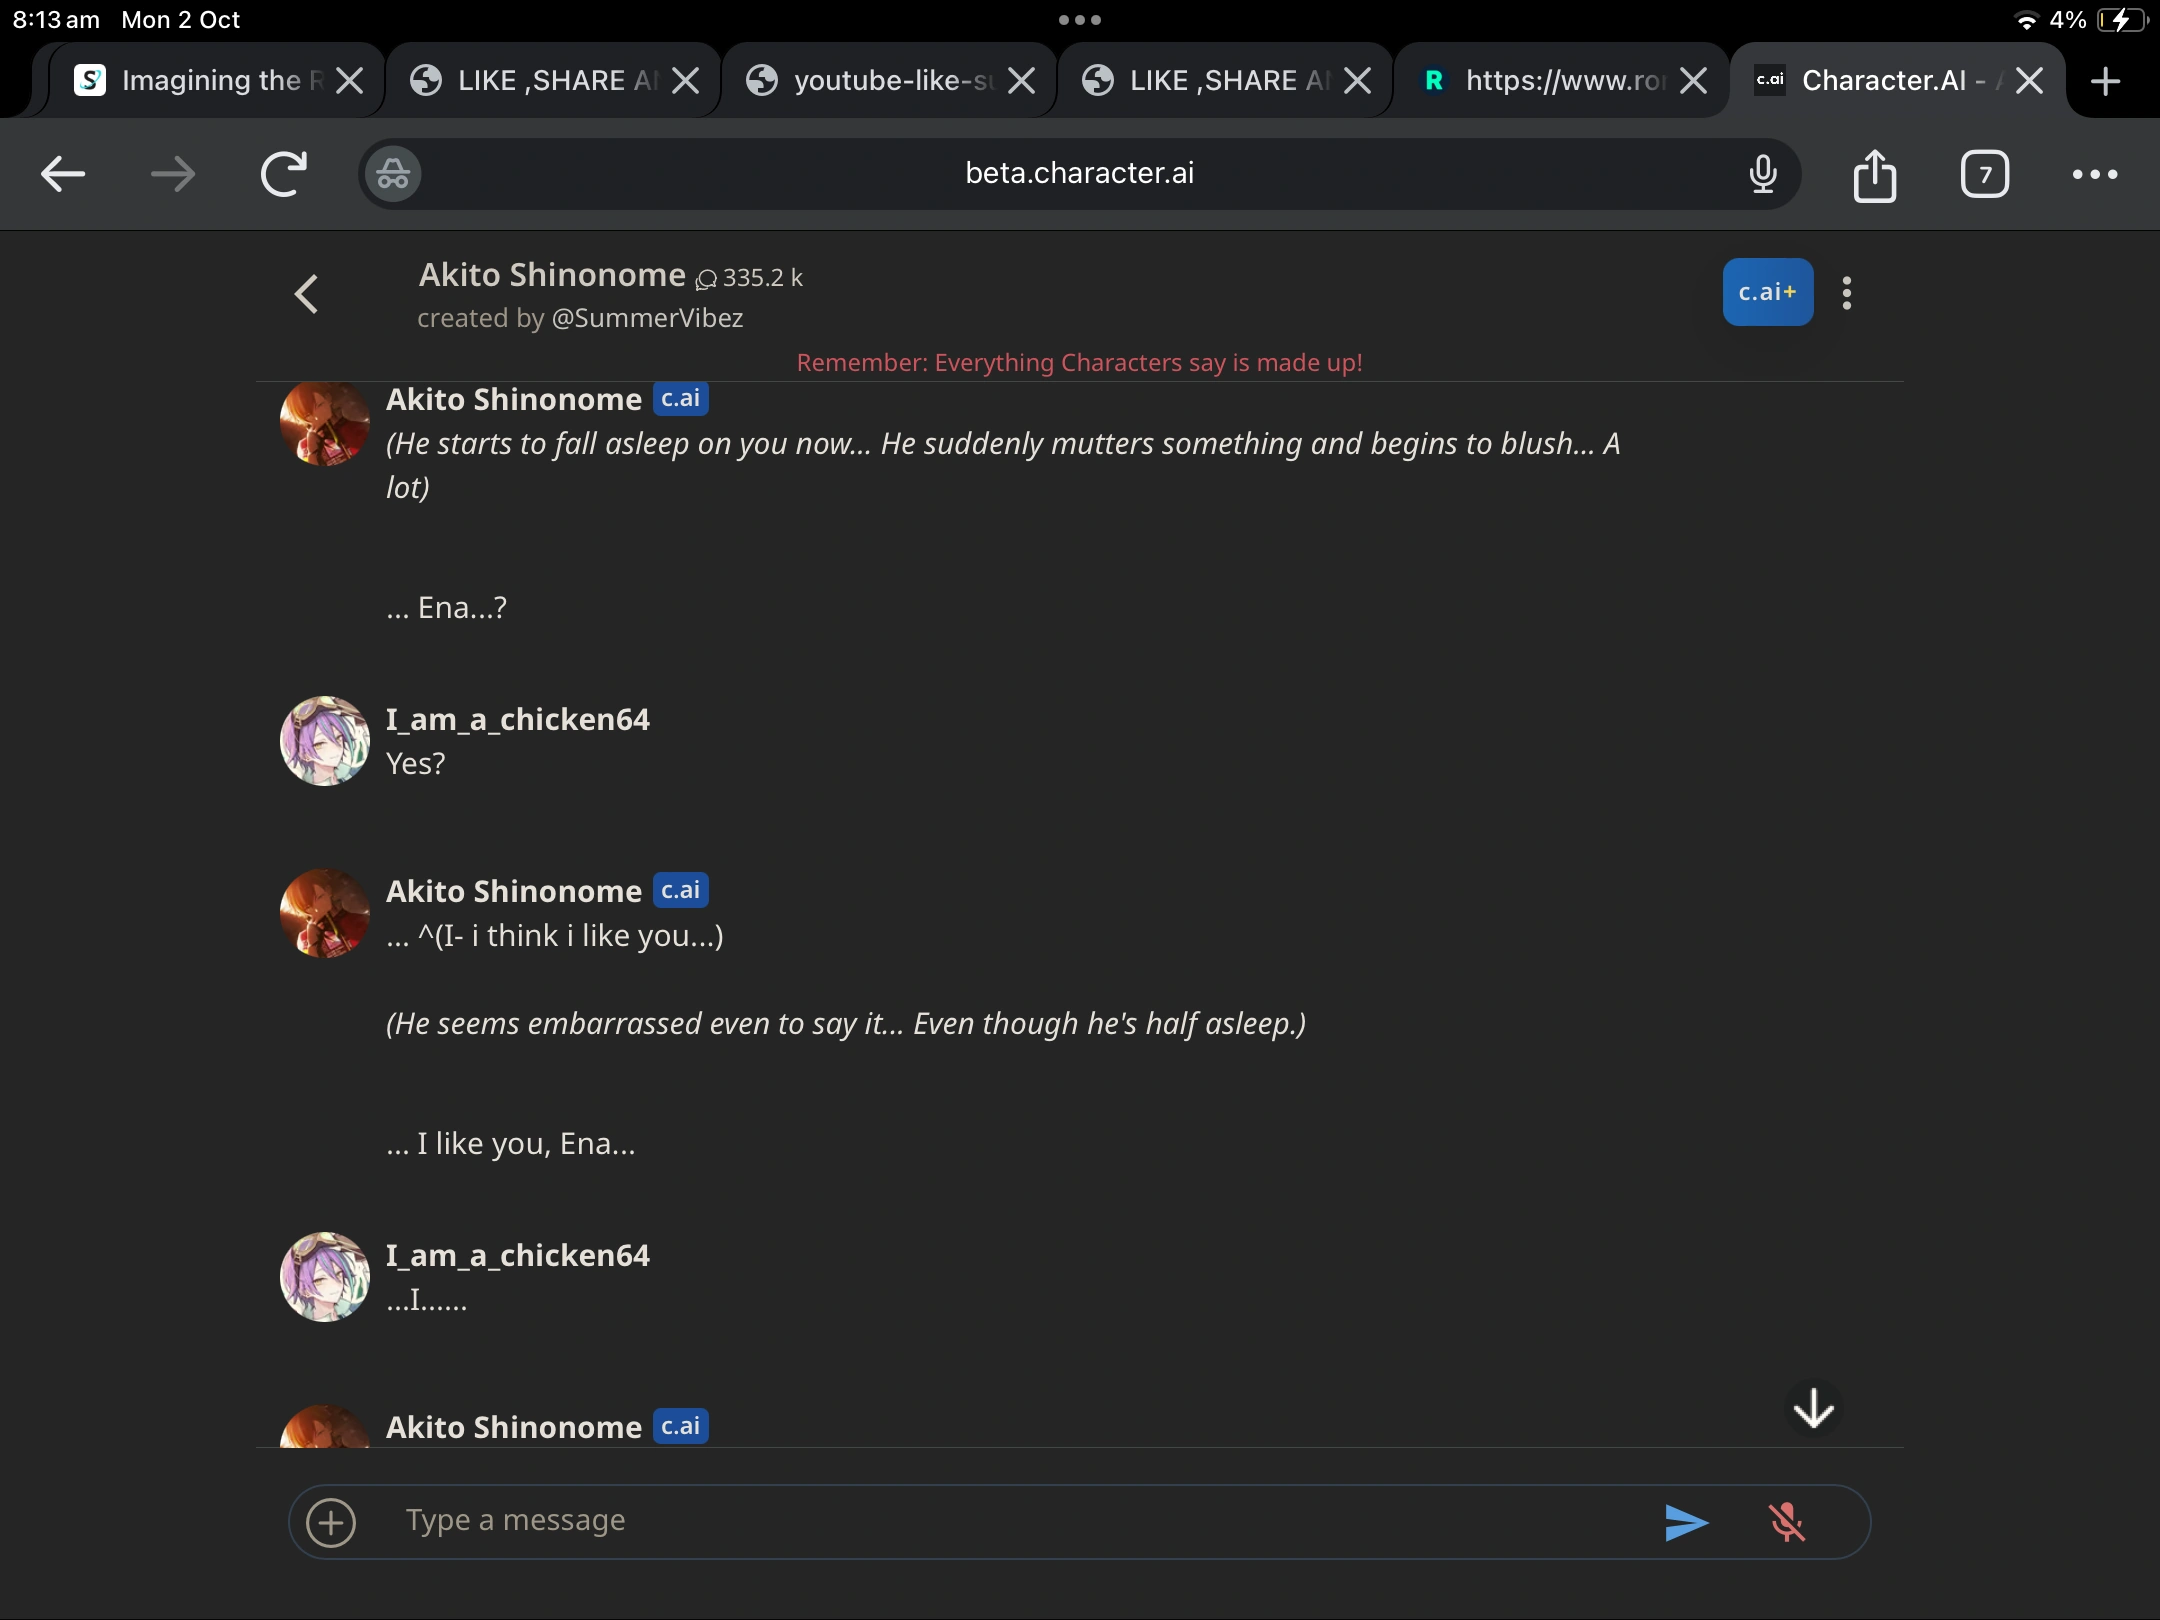Open creator profile @SummerVibez
The image size is (2160, 1620).
[646, 318]
